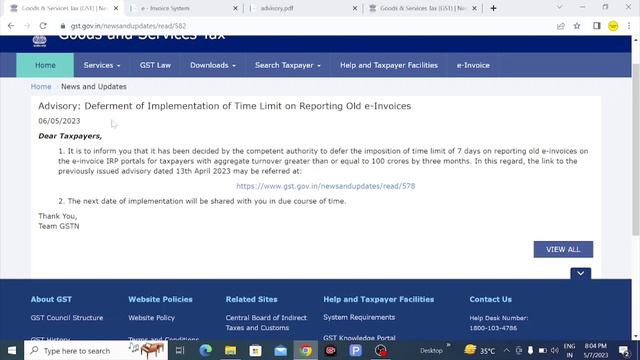The image size is (640, 360).
Task: Open the Website Policy footer link
Action: [x=151, y=318]
